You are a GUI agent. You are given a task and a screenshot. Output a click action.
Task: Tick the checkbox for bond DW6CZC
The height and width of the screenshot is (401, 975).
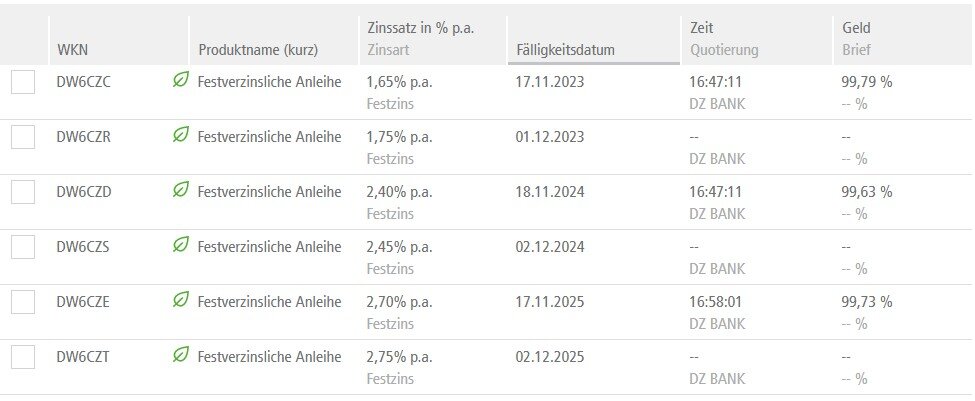point(23,83)
